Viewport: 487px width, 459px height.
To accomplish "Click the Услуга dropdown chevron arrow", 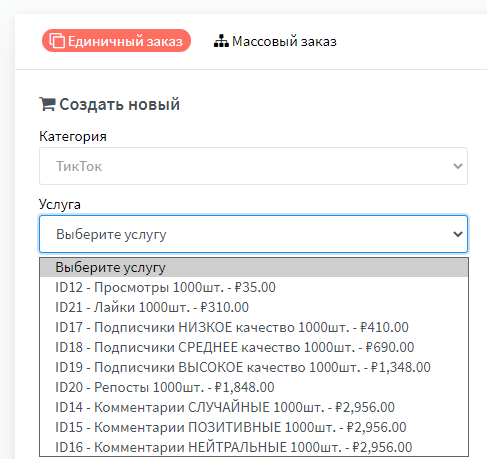I will click(458, 234).
